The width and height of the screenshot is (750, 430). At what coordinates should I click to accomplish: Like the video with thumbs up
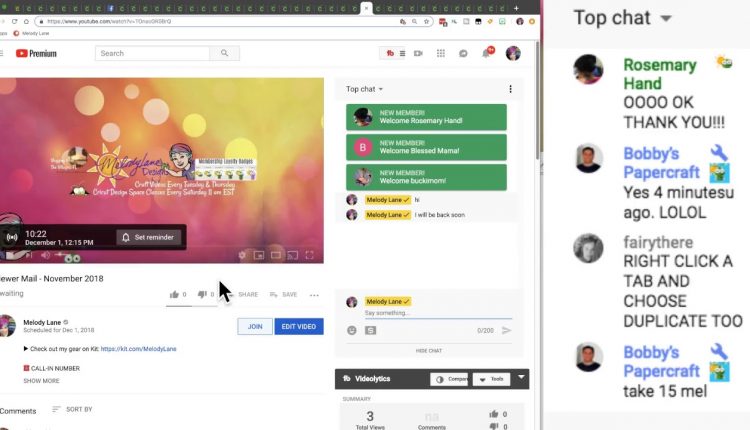pyautogui.click(x=175, y=295)
